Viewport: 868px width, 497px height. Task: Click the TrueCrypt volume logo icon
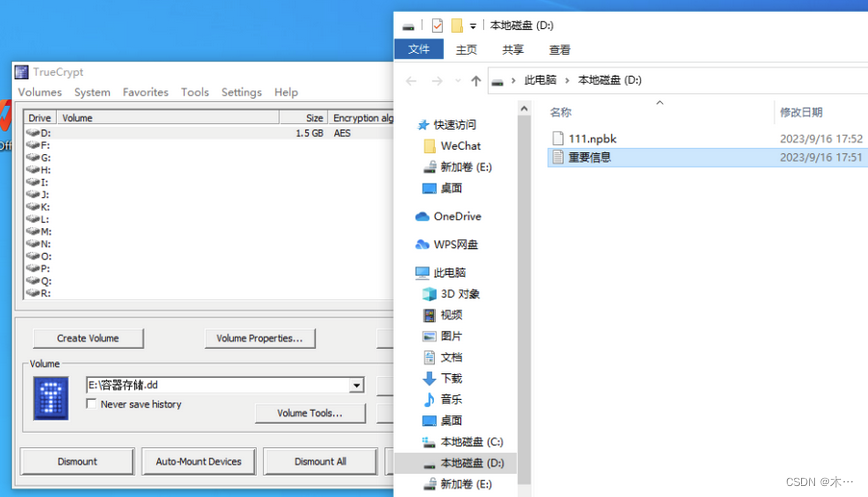point(51,398)
